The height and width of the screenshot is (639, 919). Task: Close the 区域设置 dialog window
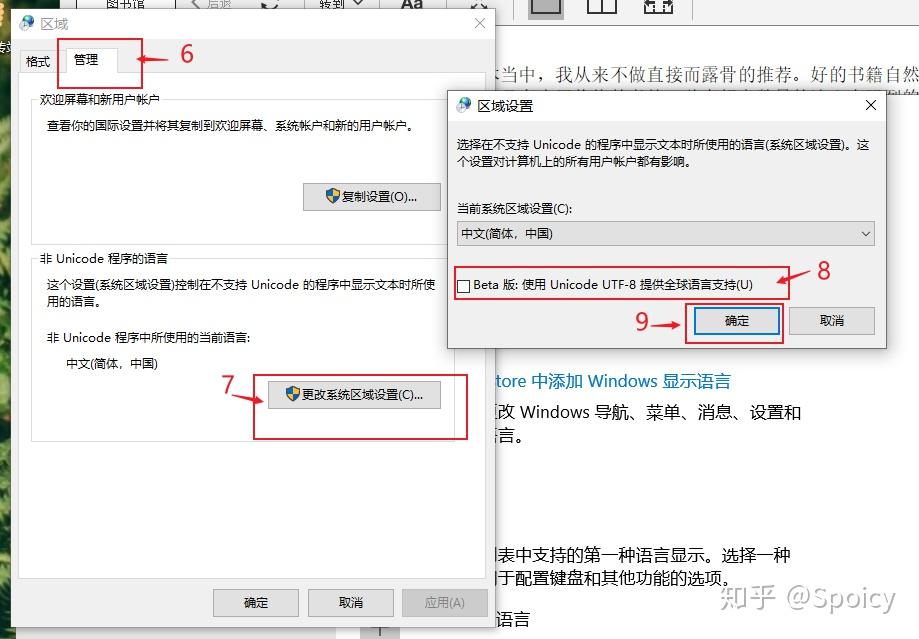click(871, 105)
